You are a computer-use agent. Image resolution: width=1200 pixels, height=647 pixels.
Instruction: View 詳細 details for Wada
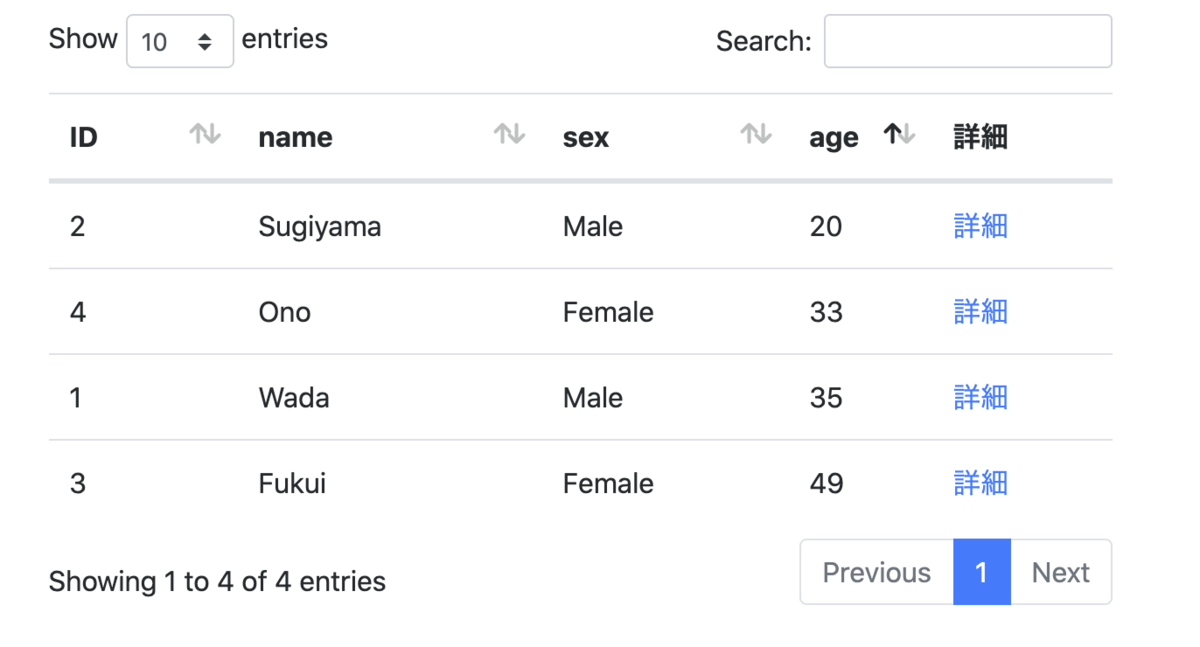point(980,398)
